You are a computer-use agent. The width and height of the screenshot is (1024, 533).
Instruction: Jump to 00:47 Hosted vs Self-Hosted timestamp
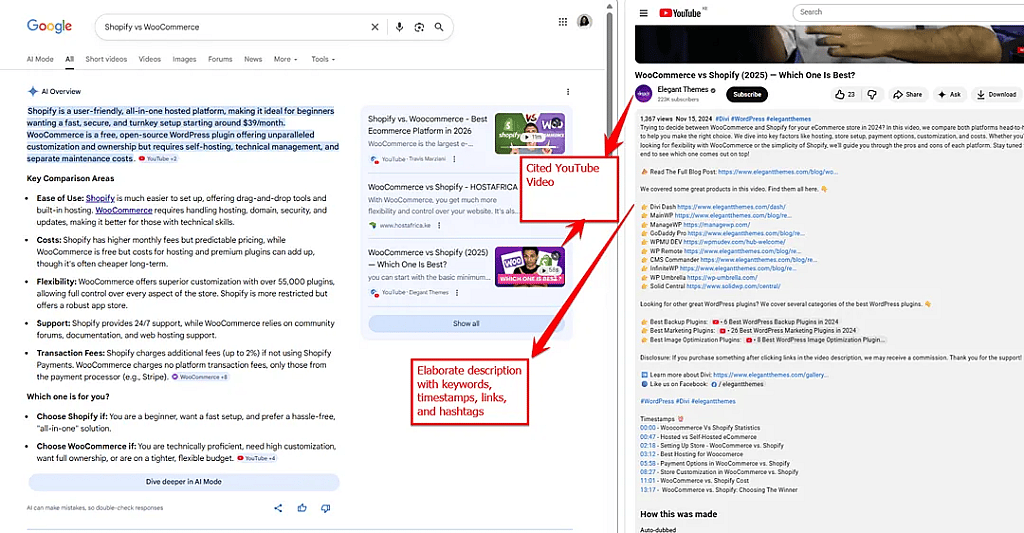pos(647,437)
